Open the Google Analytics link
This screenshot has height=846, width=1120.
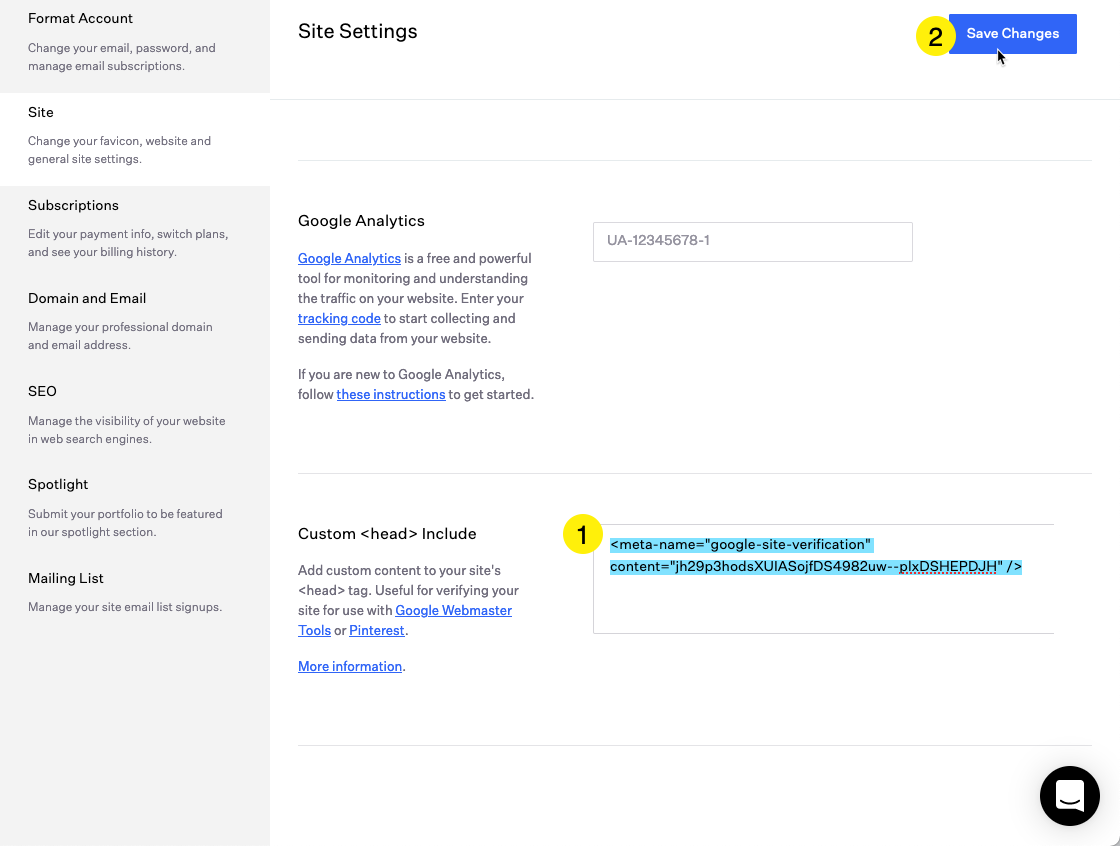(x=349, y=258)
